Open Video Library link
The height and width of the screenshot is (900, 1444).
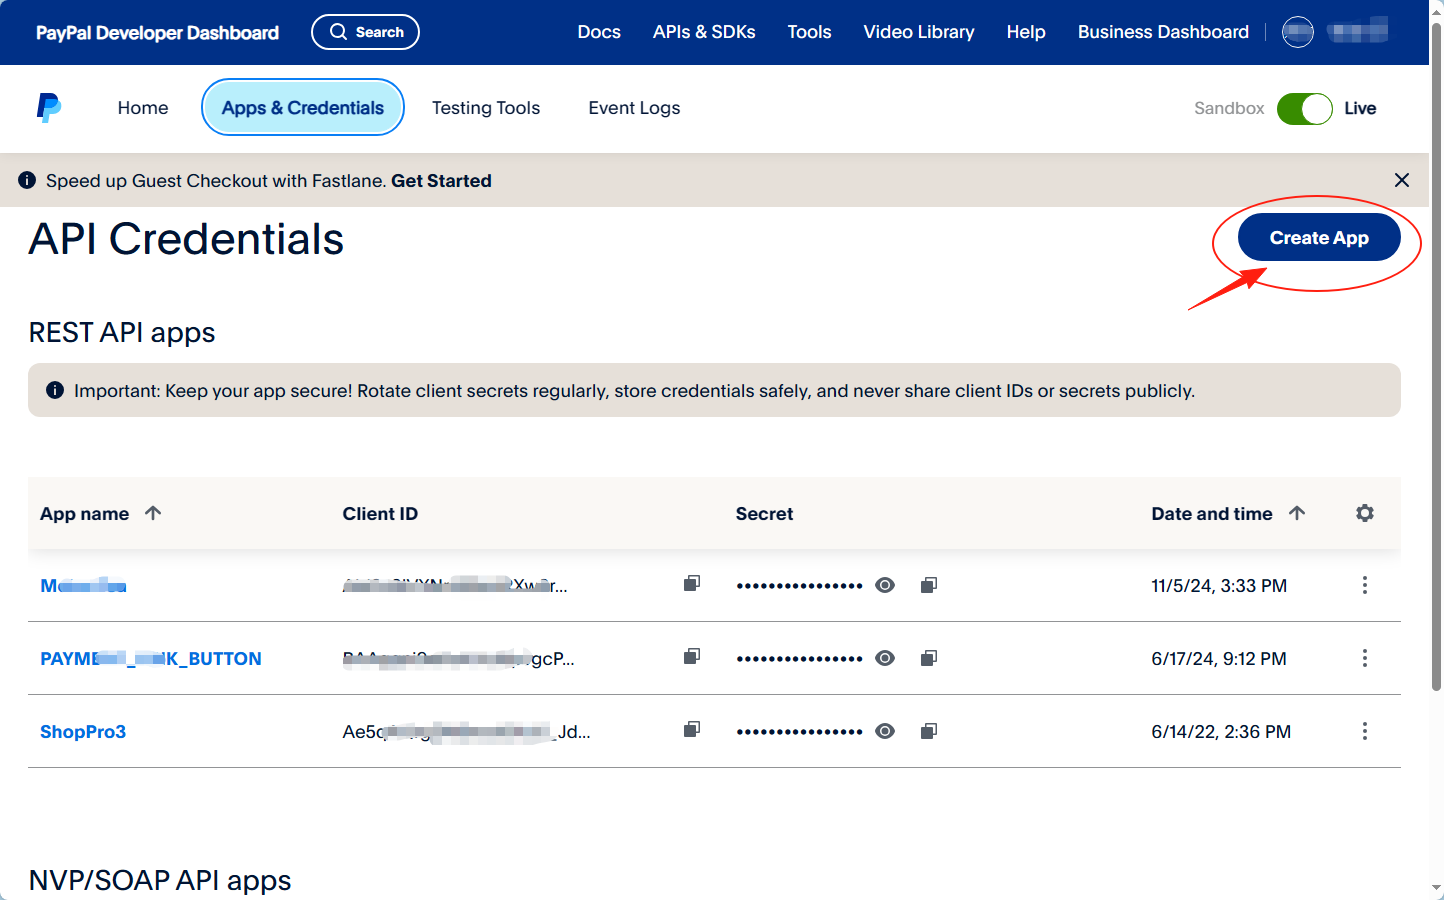point(919,32)
